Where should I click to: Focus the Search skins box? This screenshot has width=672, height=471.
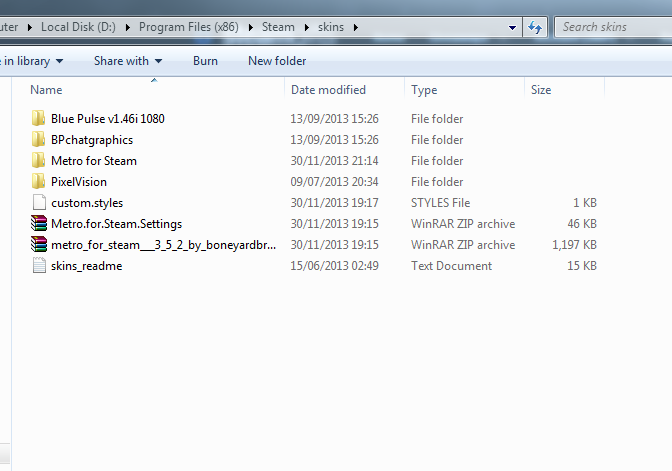click(615, 27)
